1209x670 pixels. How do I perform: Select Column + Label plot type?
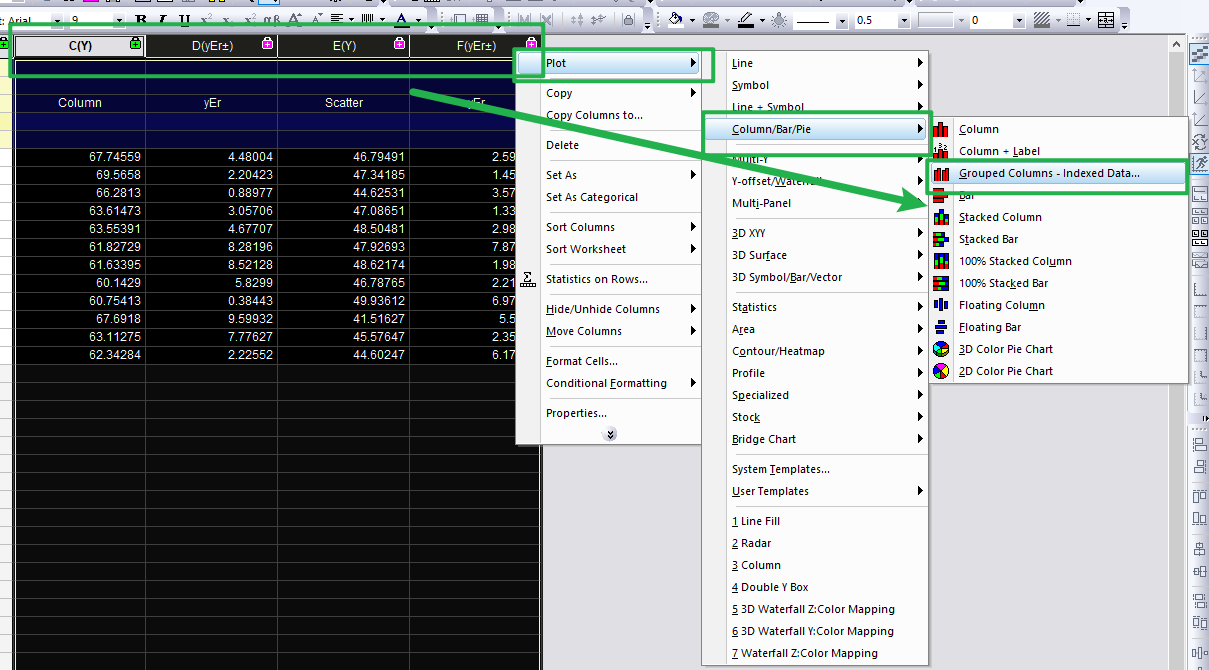(x=1058, y=151)
